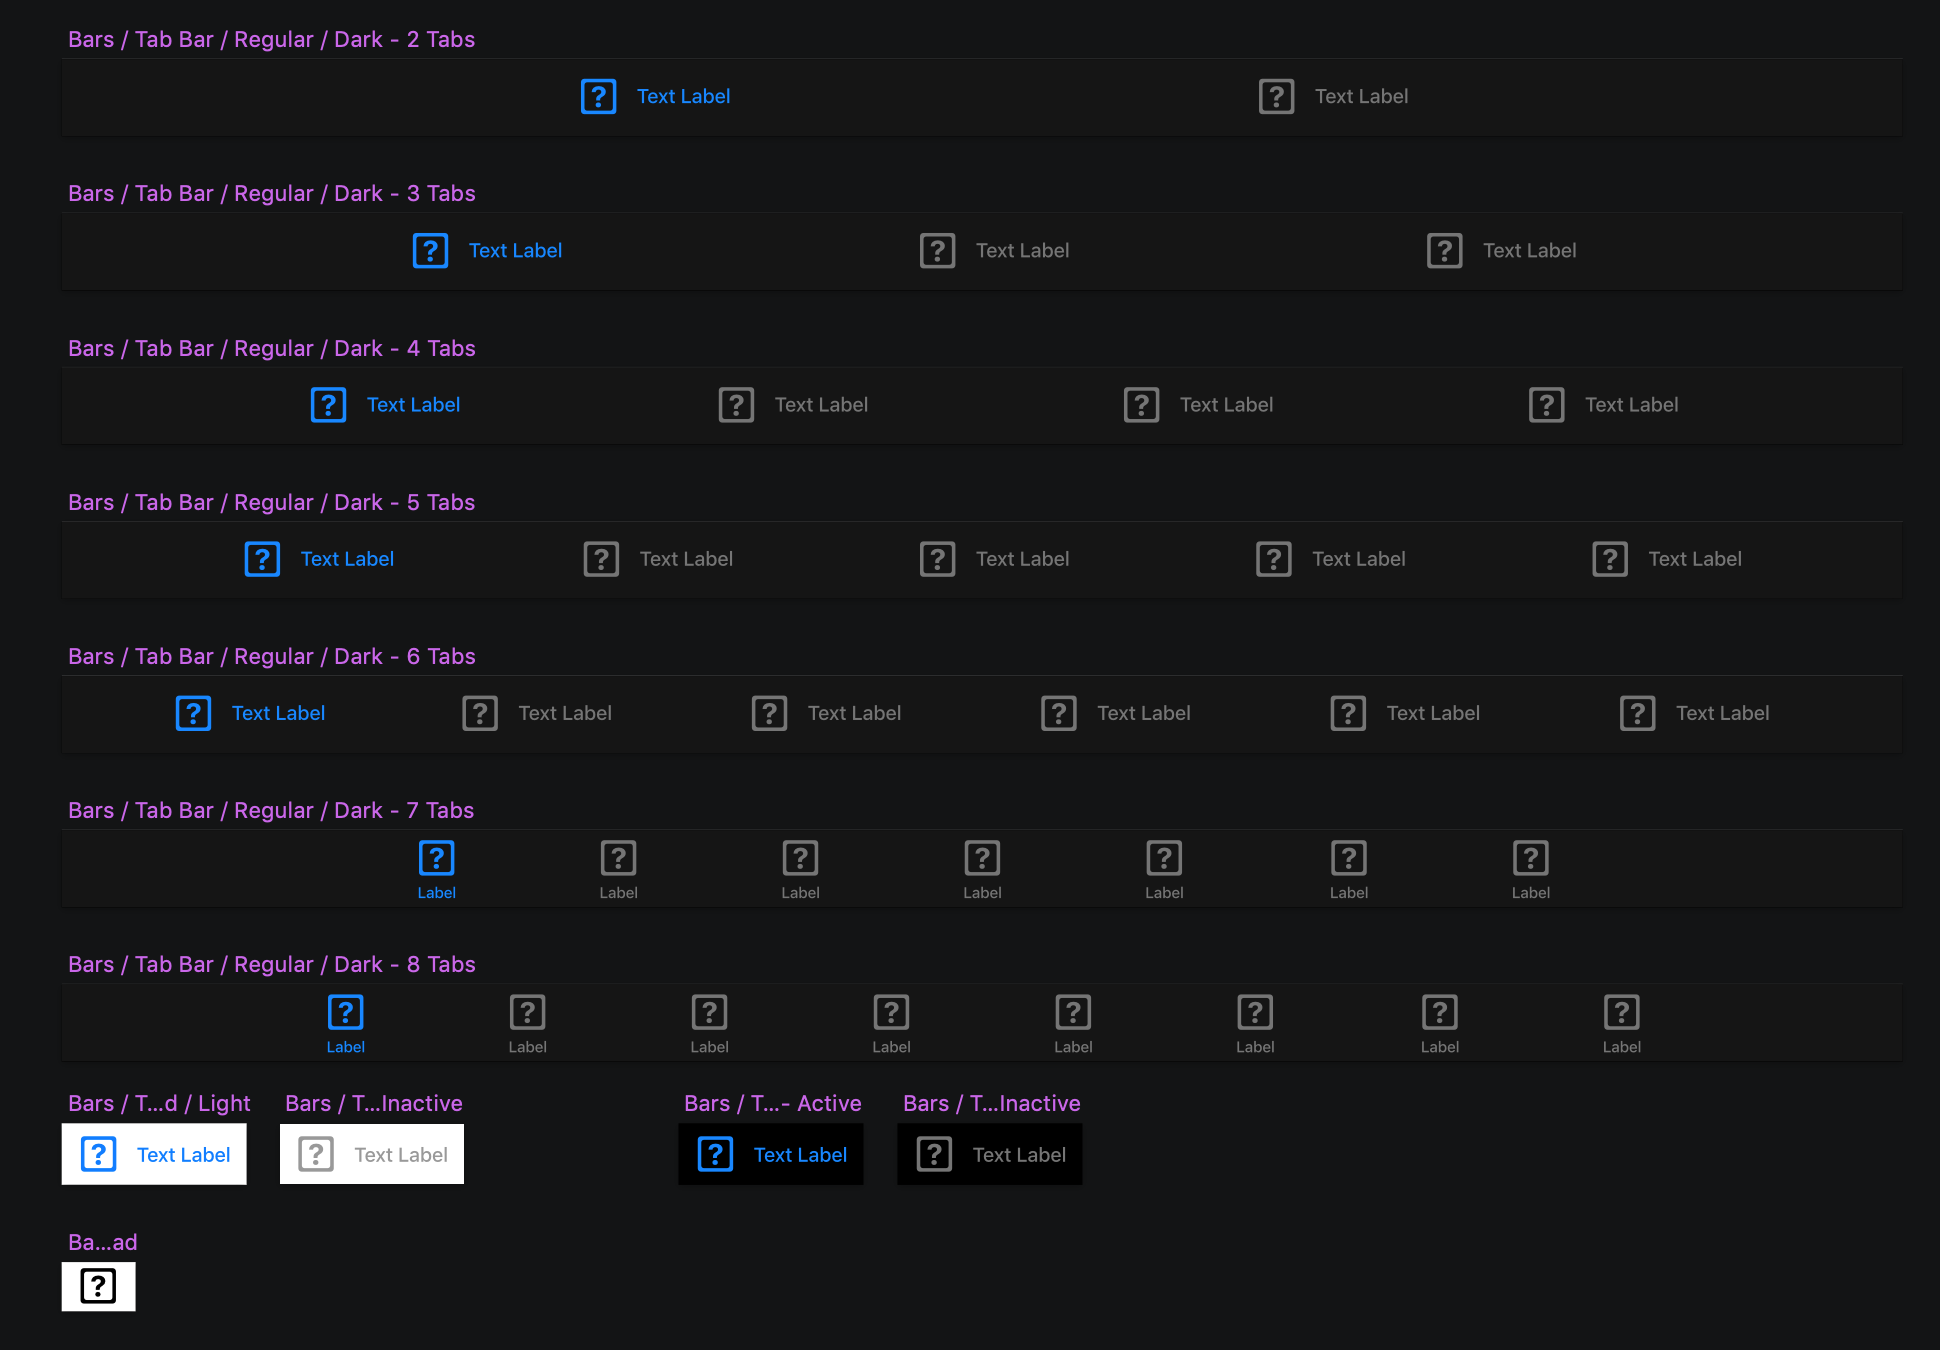Click the third tab's icon in the 3 Tabs bar

click(x=1444, y=251)
